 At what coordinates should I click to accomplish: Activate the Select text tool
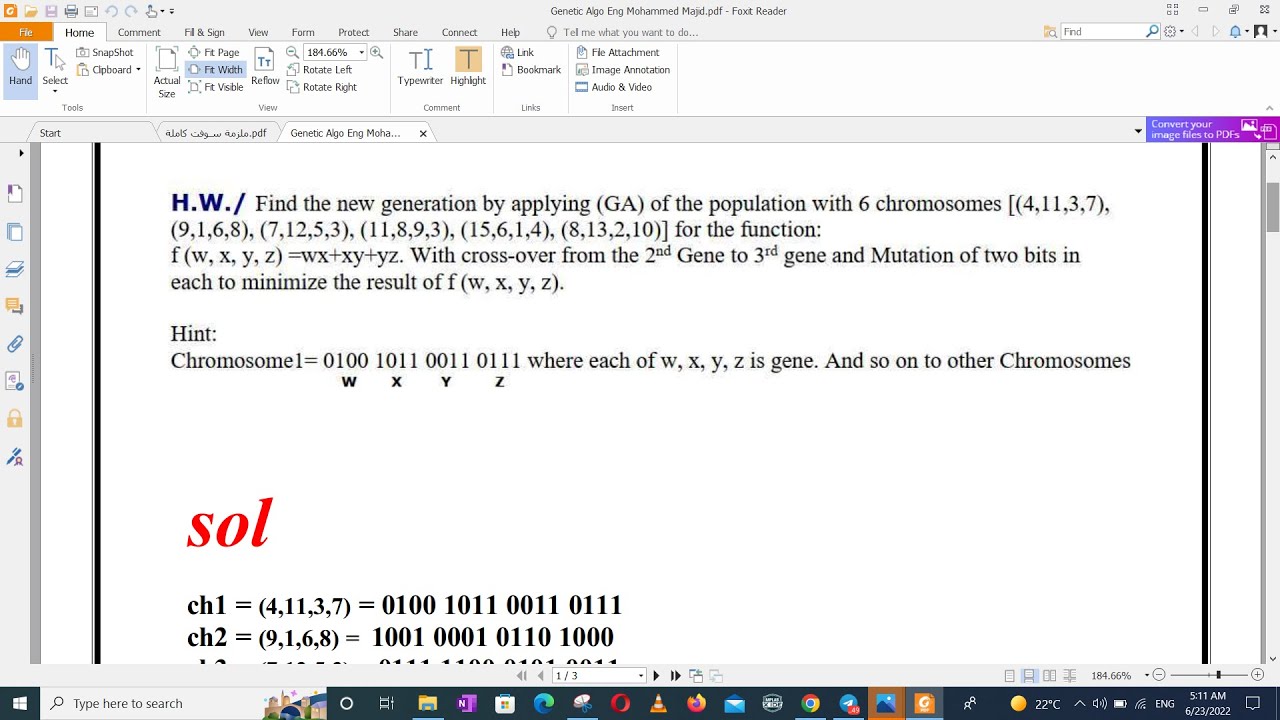coord(55,64)
